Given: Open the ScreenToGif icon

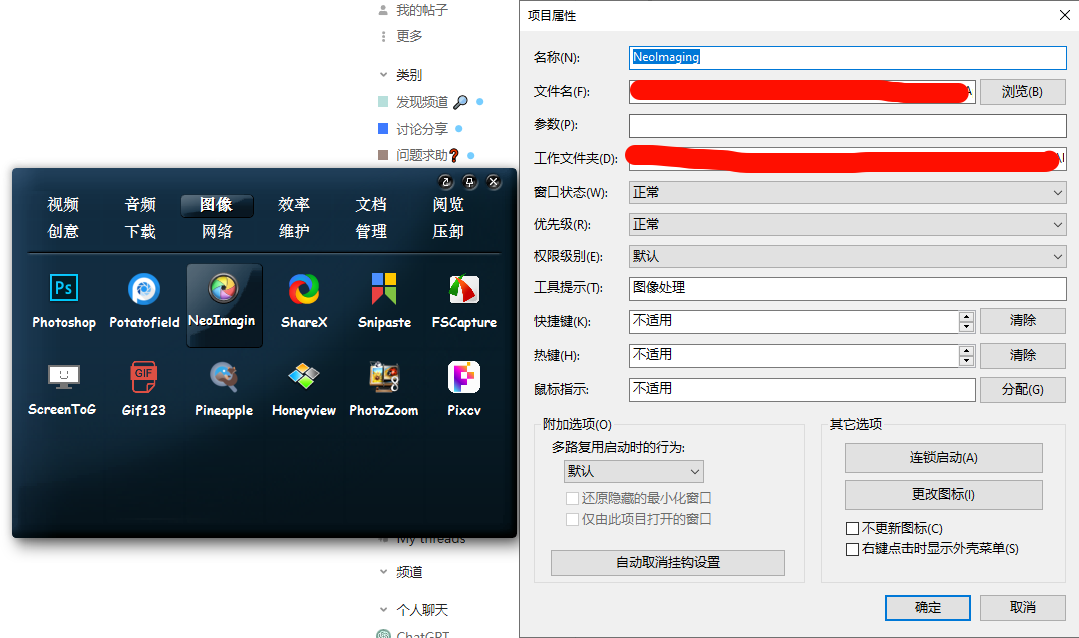Looking at the screenshot, I should click(x=63, y=379).
